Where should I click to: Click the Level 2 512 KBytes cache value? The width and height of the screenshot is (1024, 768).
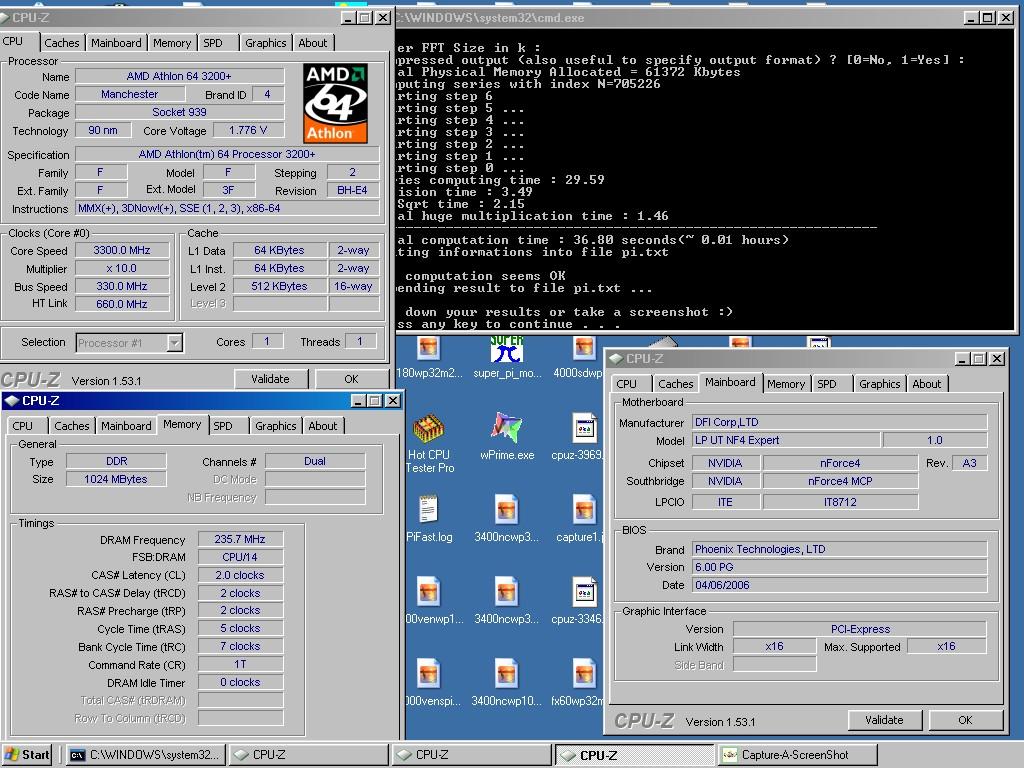coord(280,286)
